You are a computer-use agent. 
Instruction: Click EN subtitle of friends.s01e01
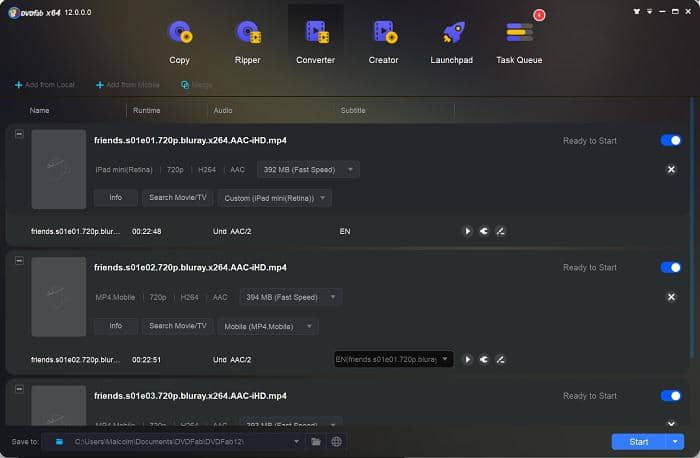(345, 231)
